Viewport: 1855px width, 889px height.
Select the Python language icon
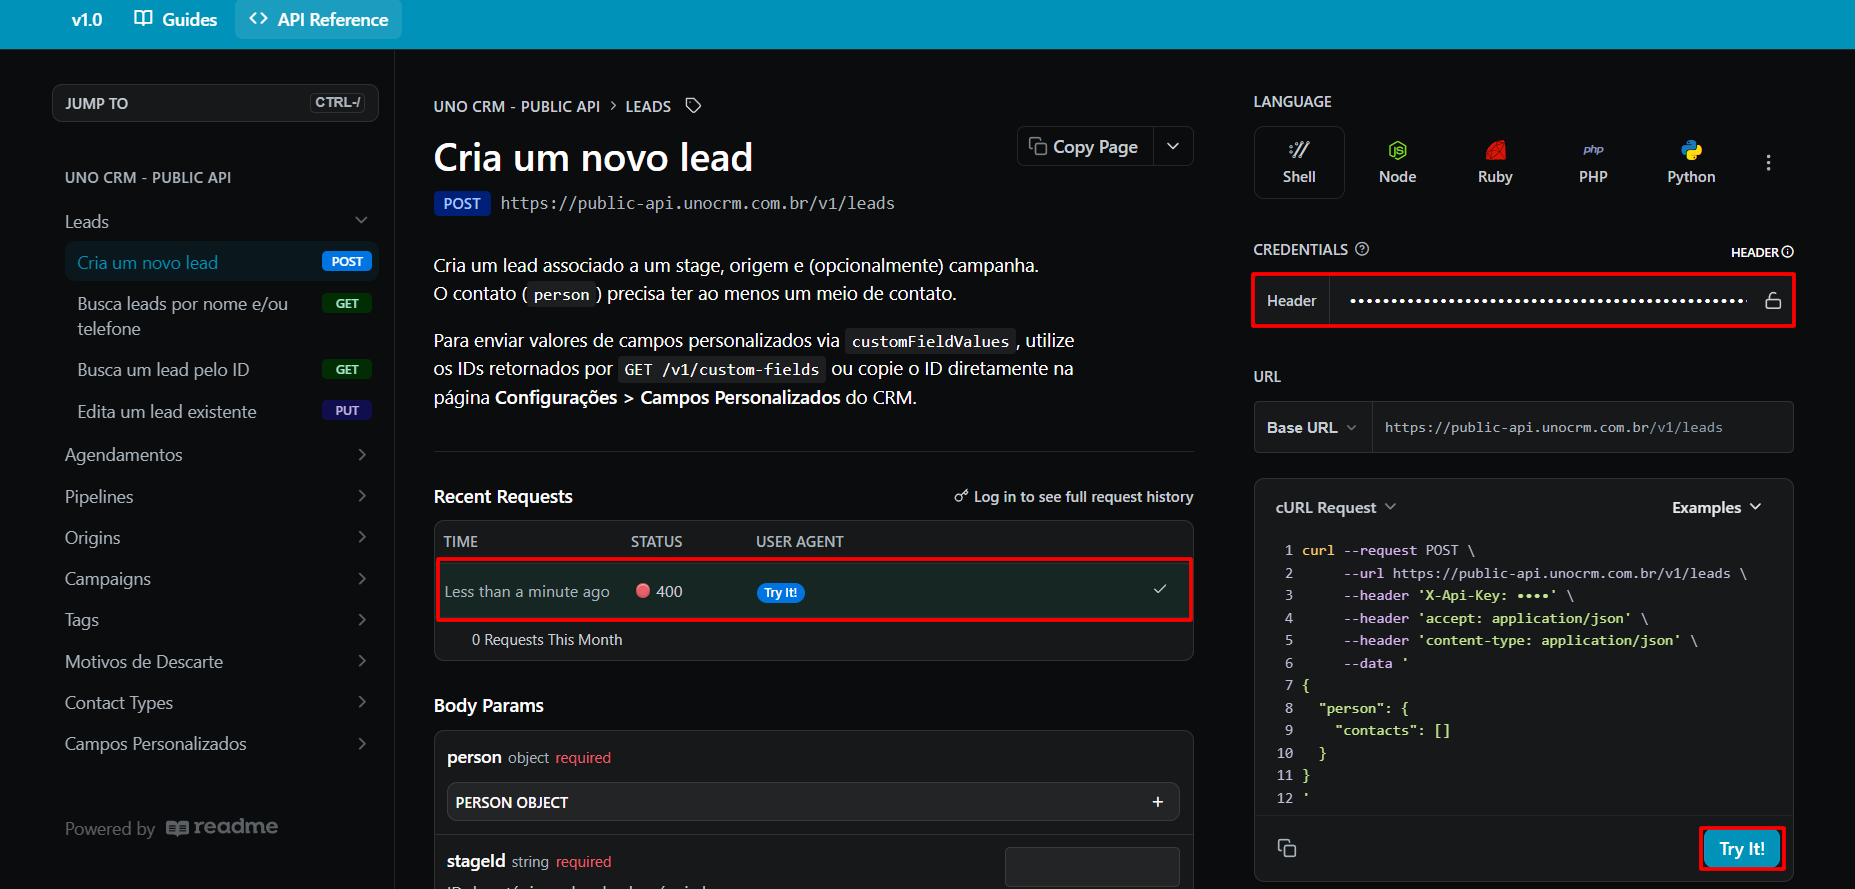pos(1691,162)
